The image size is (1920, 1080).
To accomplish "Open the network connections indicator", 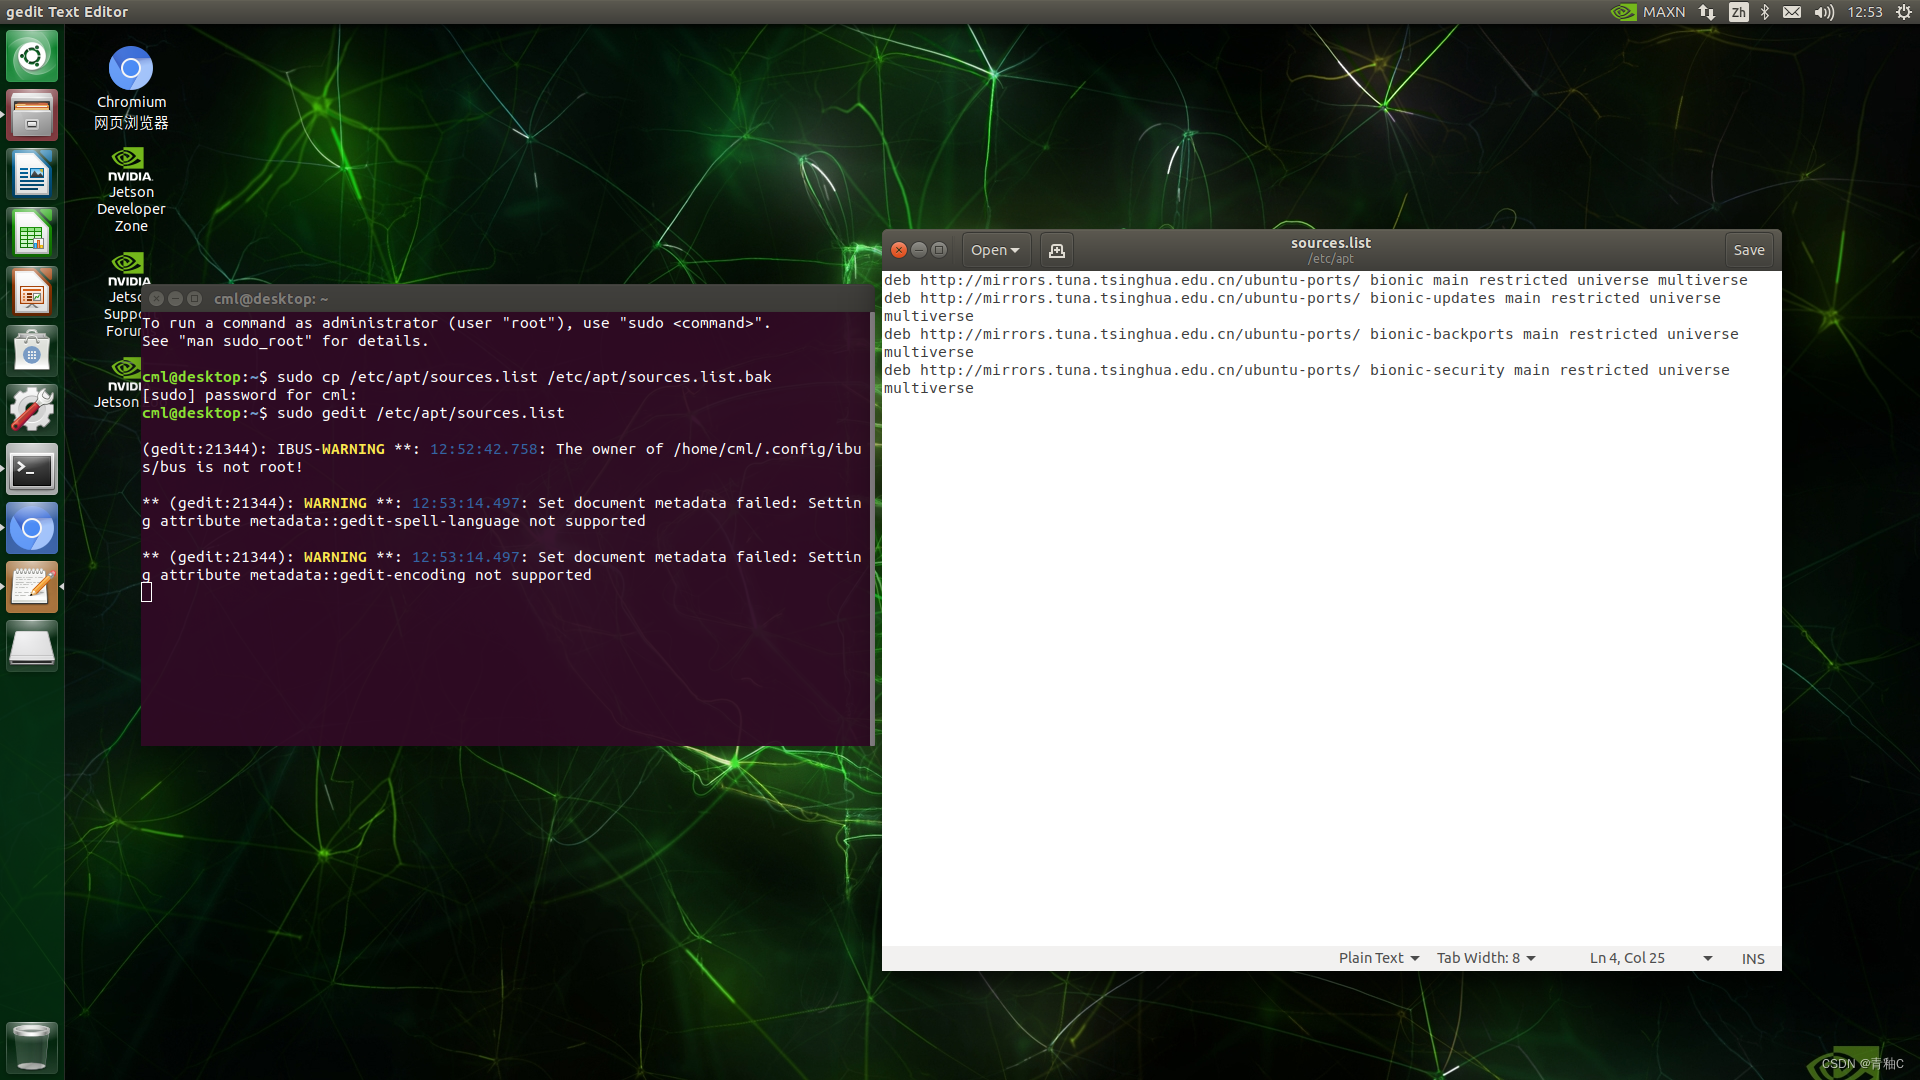I will click(1707, 12).
